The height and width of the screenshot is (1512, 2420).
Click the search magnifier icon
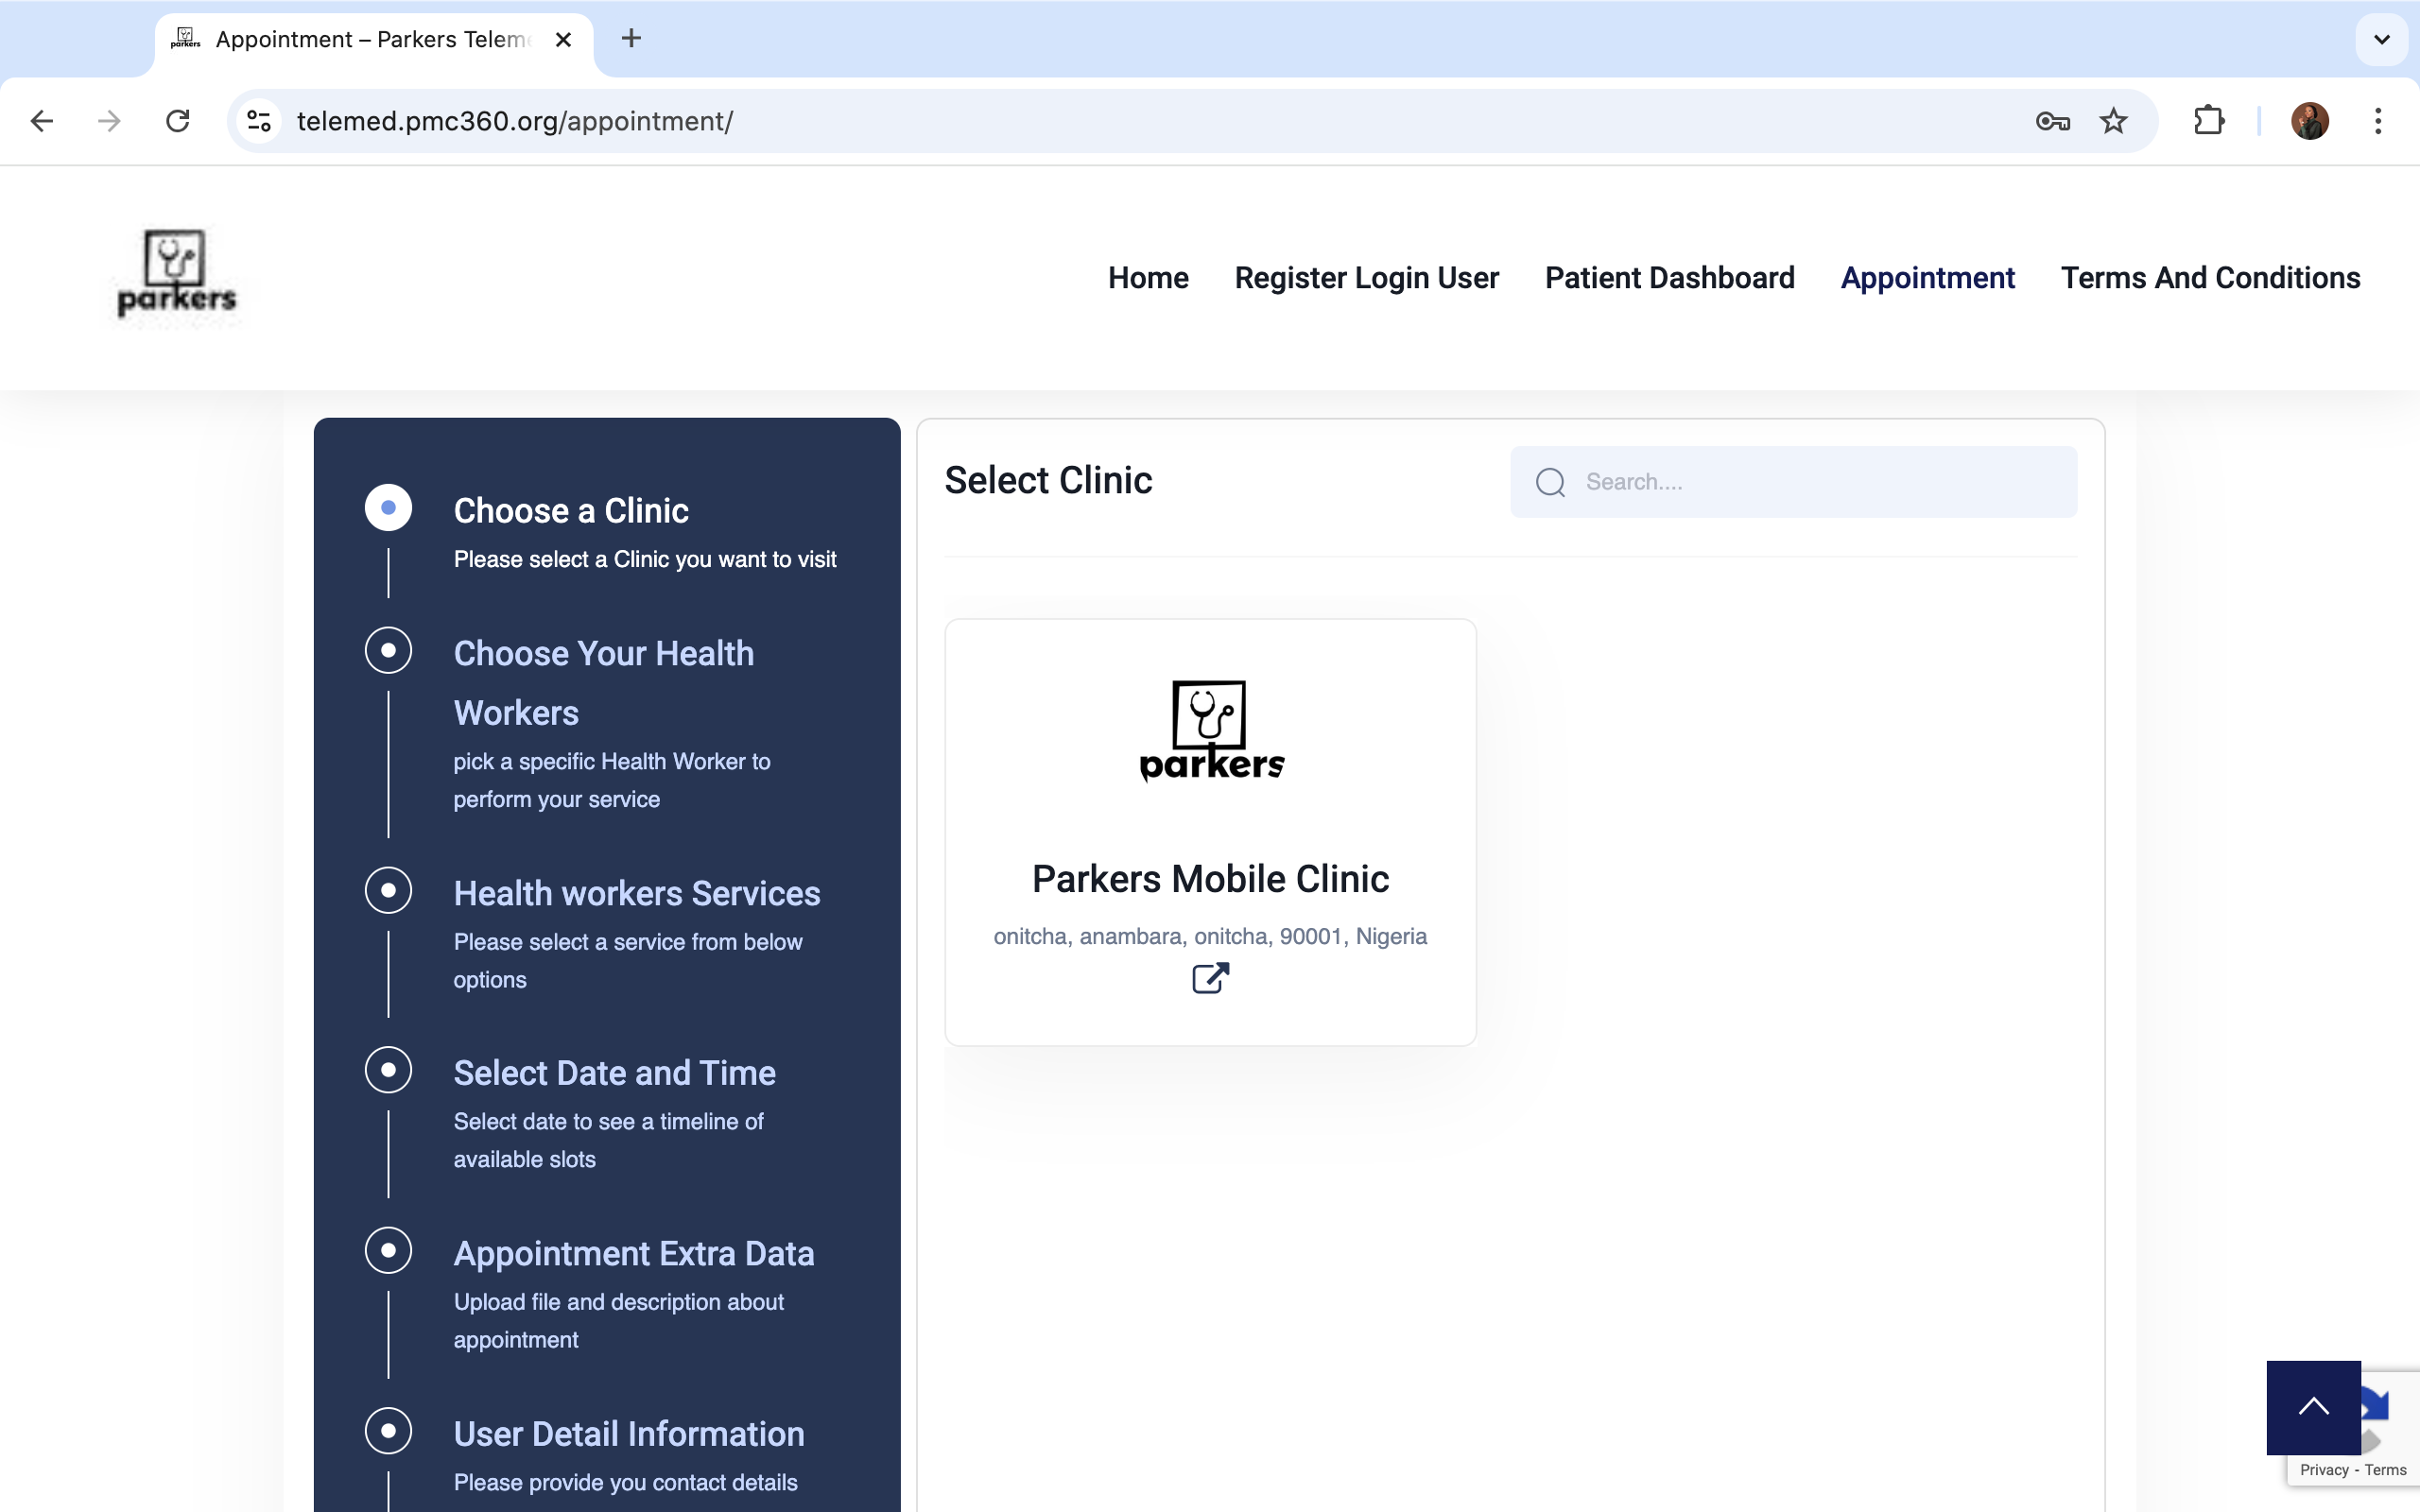[1550, 482]
